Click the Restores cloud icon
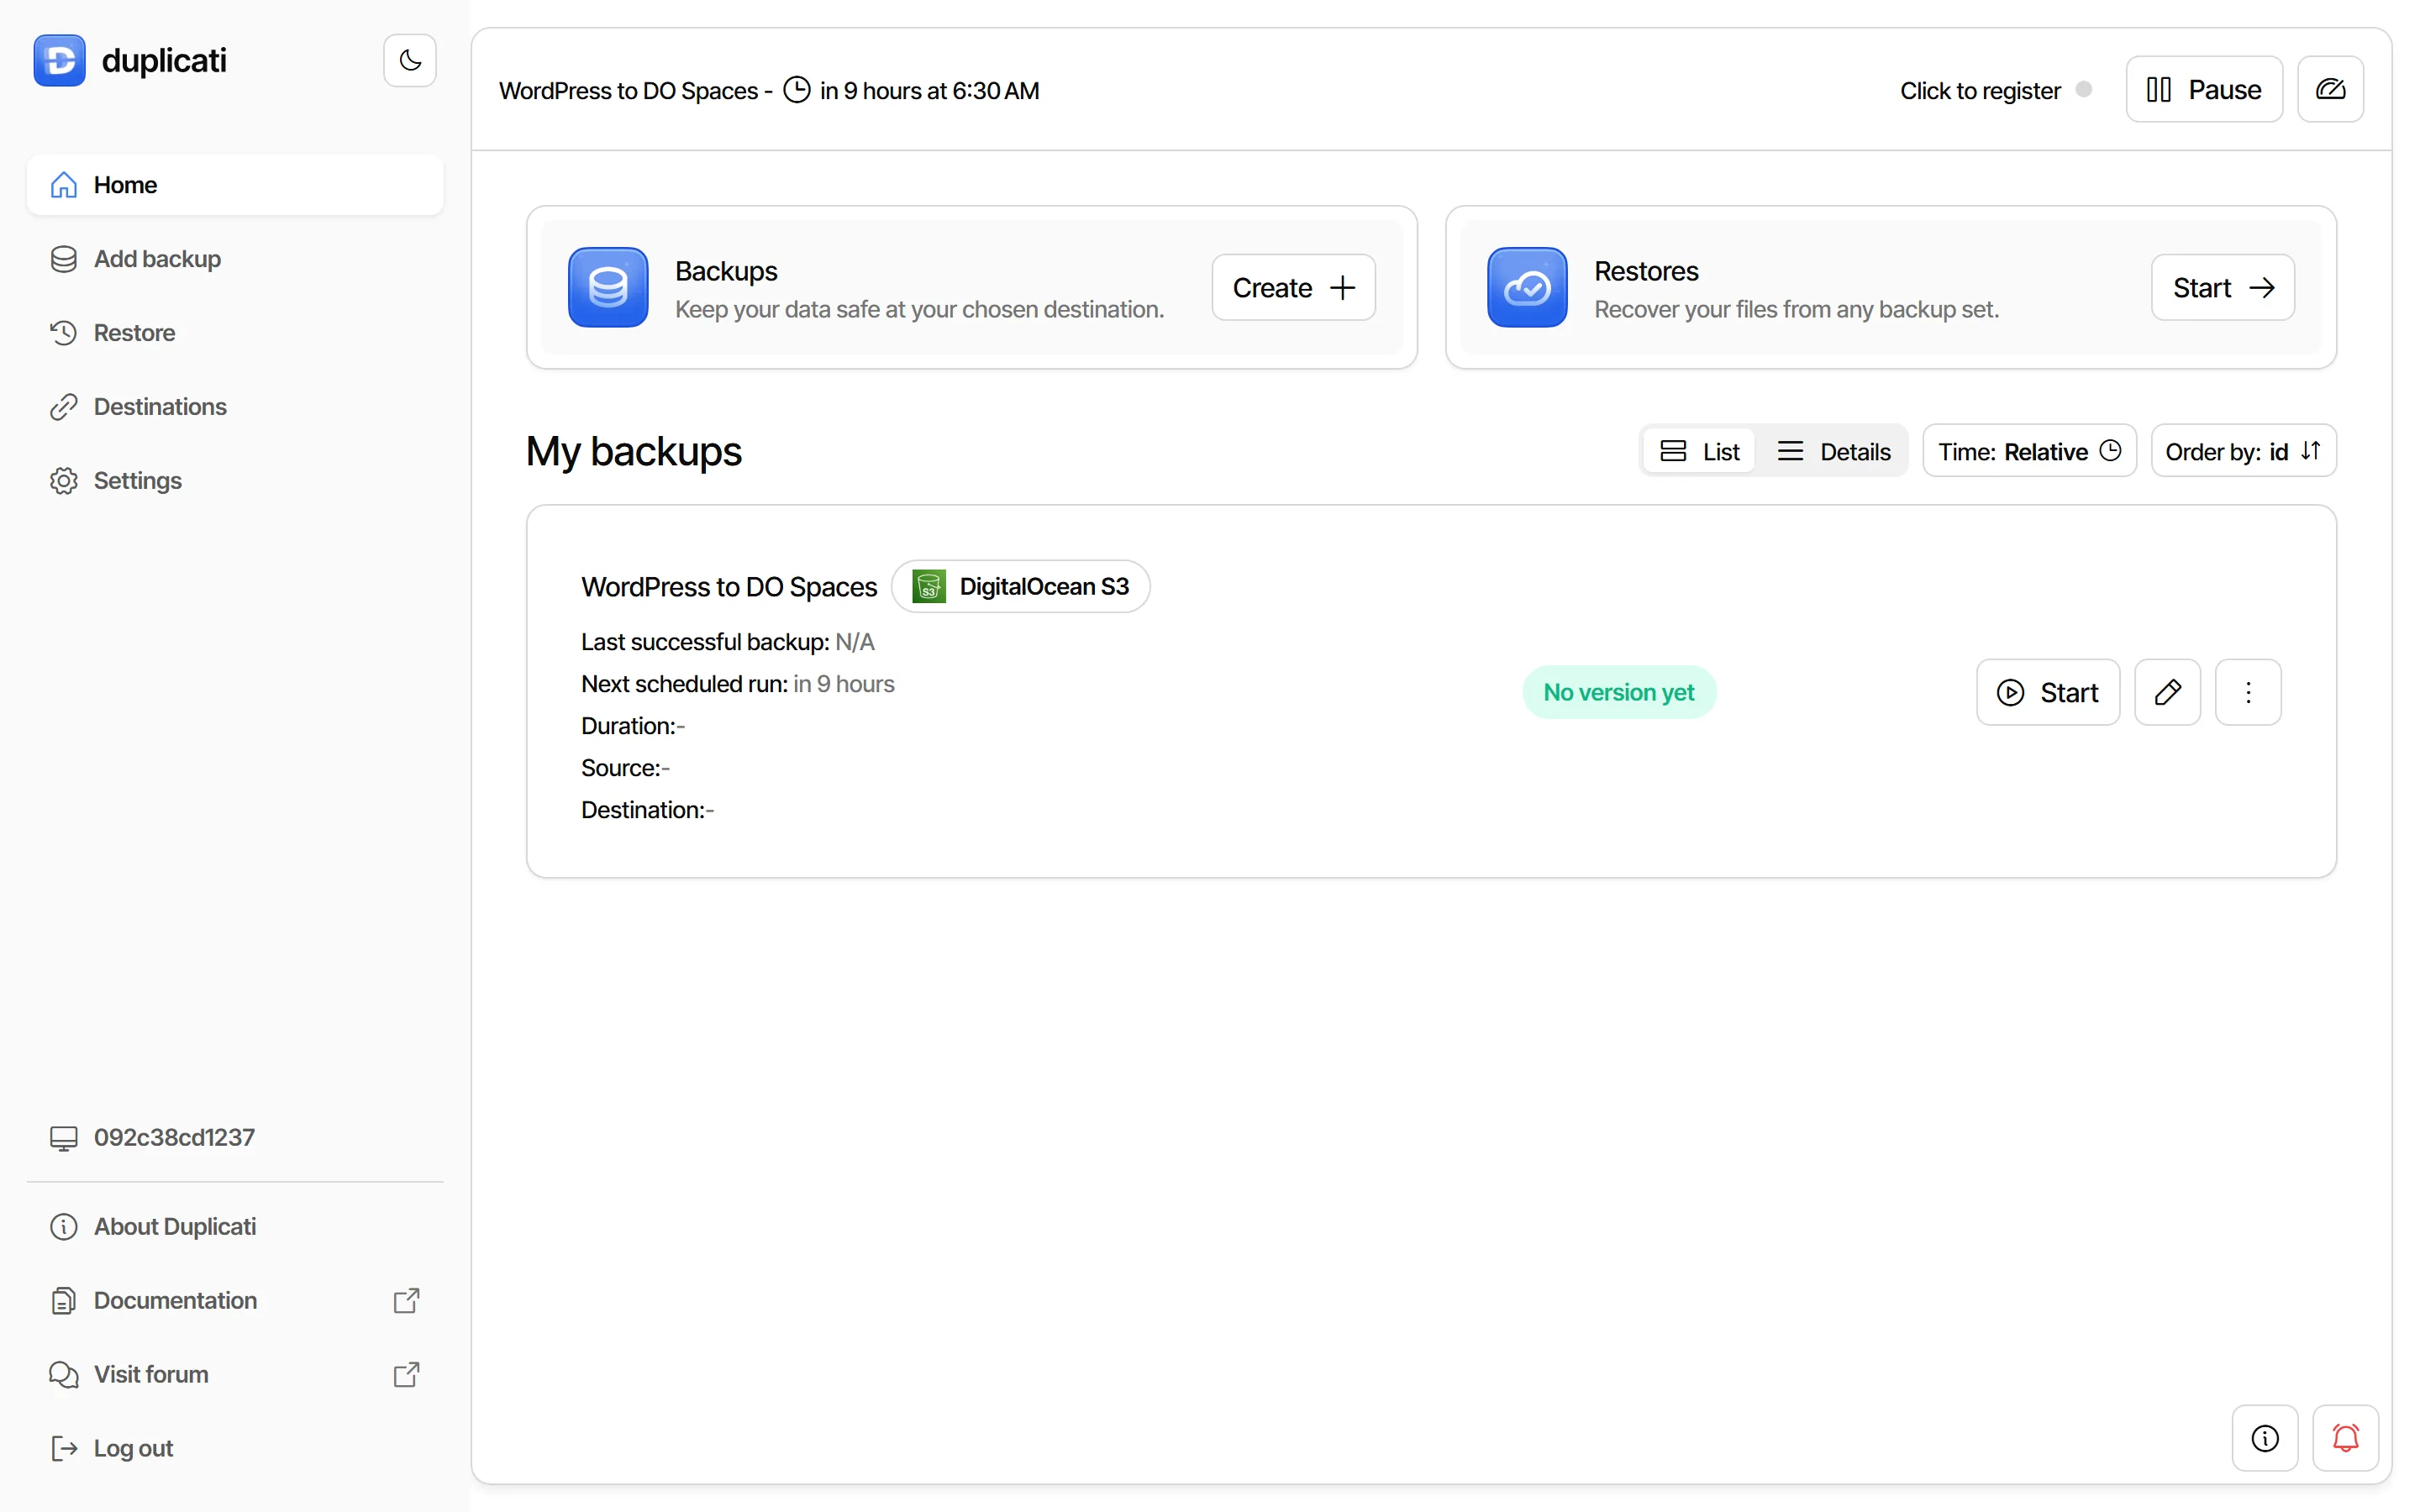2420x1512 pixels. coord(1526,288)
